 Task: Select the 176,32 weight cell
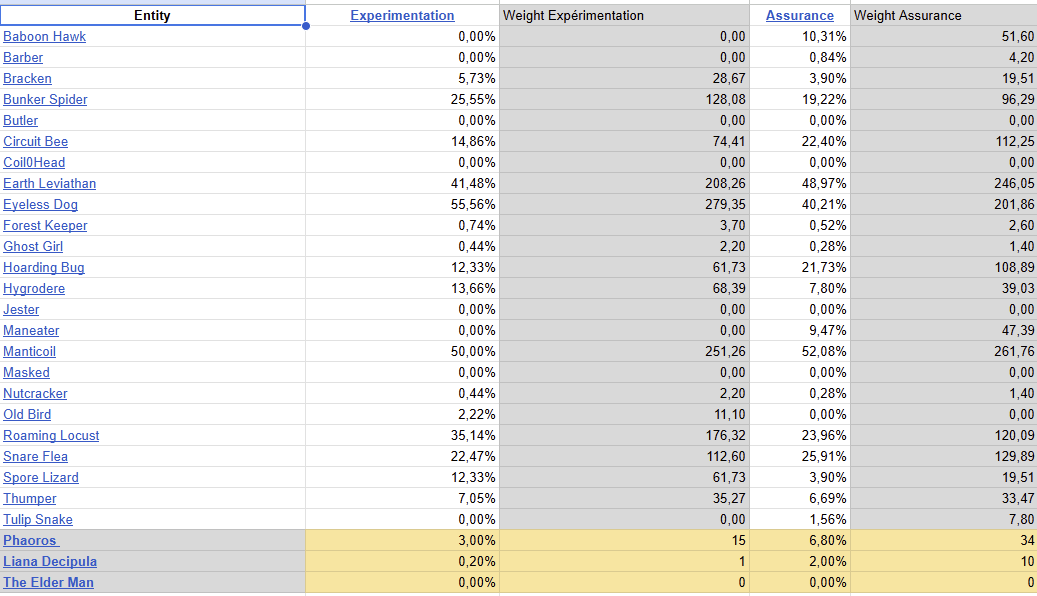[624, 435]
